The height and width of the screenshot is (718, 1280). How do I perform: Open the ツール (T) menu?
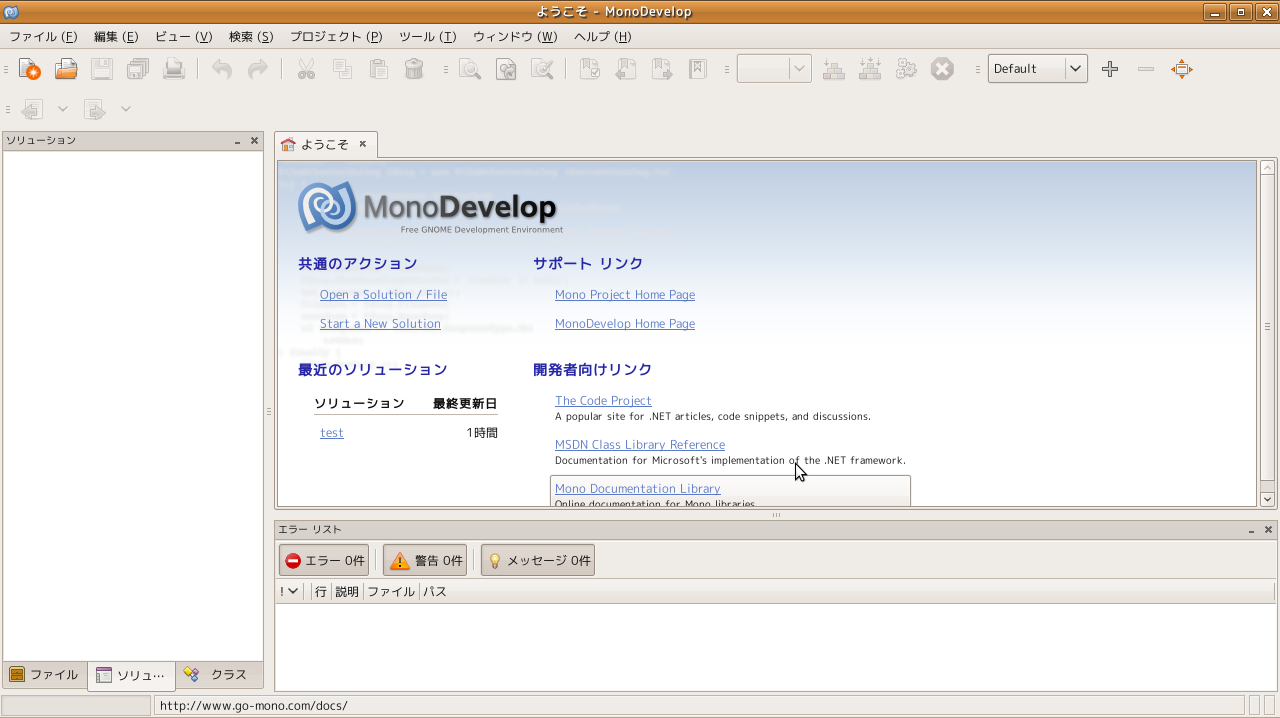point(427,37)
